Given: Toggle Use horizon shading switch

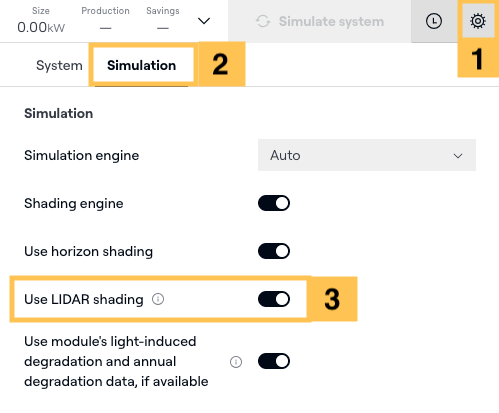Looking at the screenshot, I should (x=274, y=251).
